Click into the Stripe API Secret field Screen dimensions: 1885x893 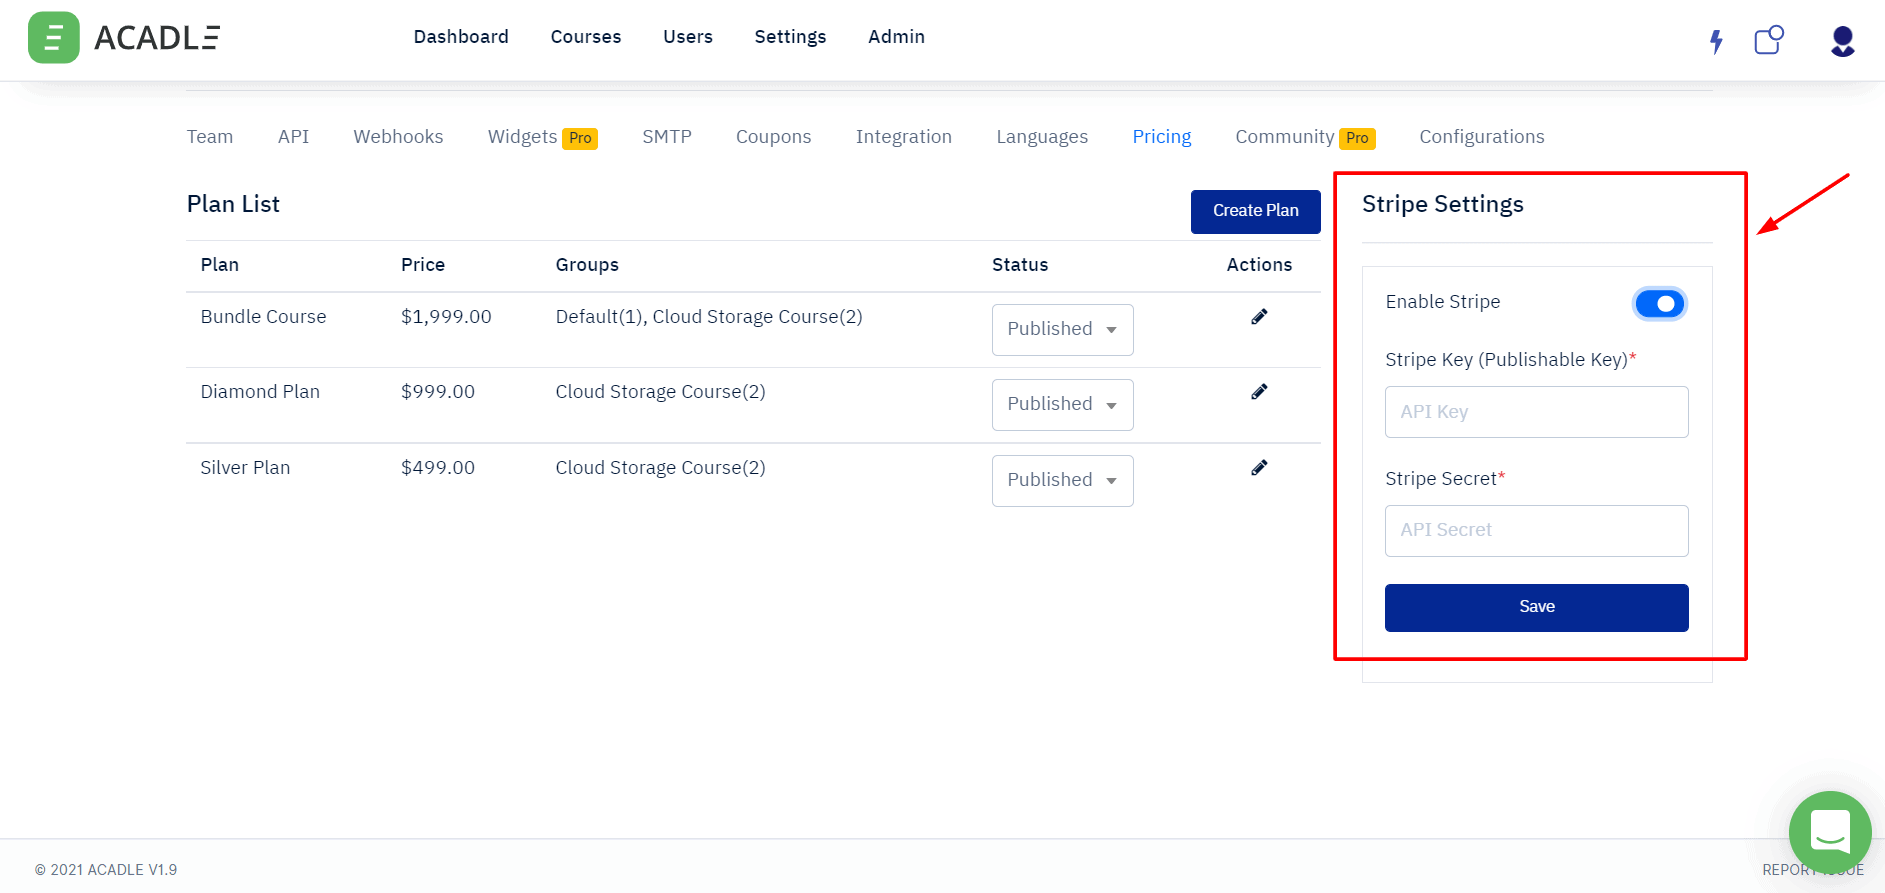tap(1536, 531)
